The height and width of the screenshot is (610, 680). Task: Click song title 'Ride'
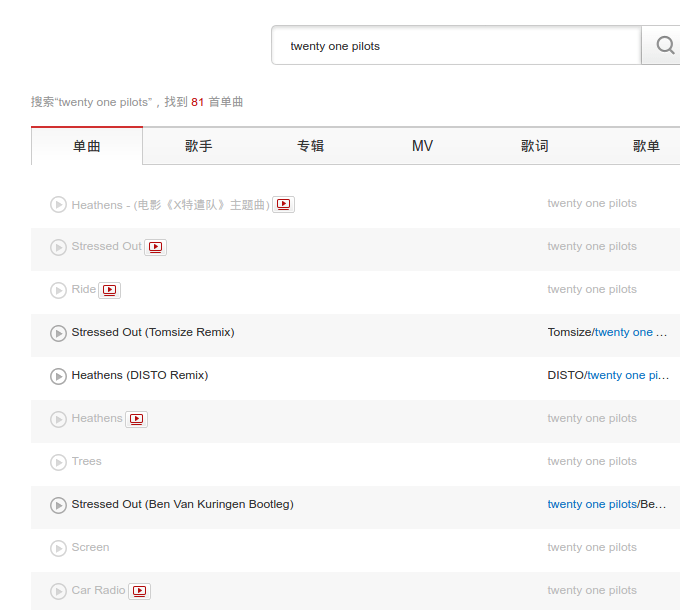click(x=84, y=289)
